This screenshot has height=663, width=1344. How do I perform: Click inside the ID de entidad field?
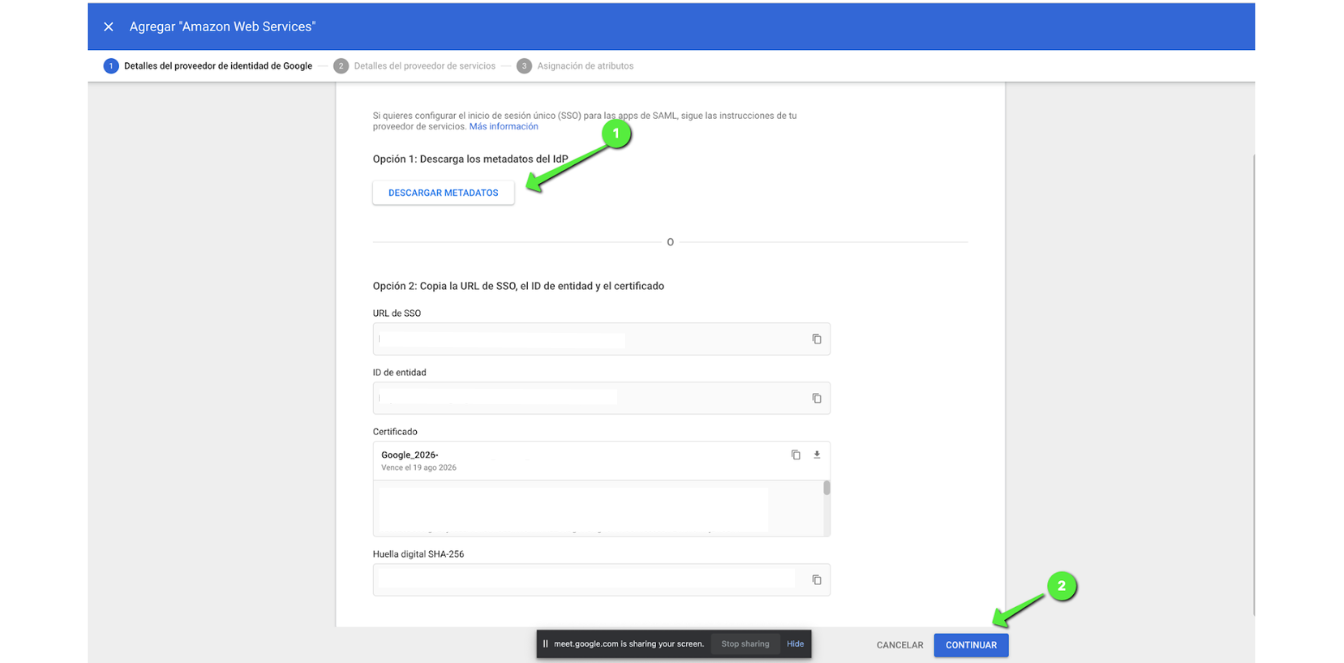coord(601,398)
